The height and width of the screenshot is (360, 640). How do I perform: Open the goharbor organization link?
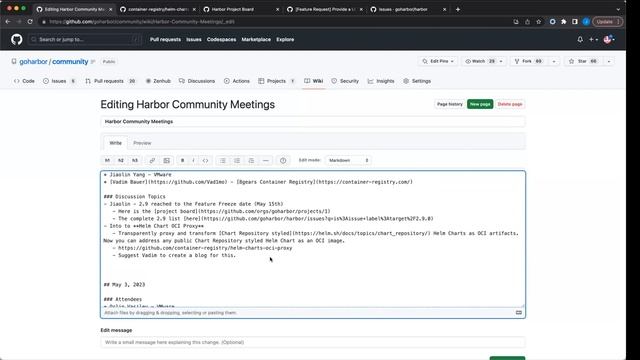pyautogui.click(x=33, y=62)
